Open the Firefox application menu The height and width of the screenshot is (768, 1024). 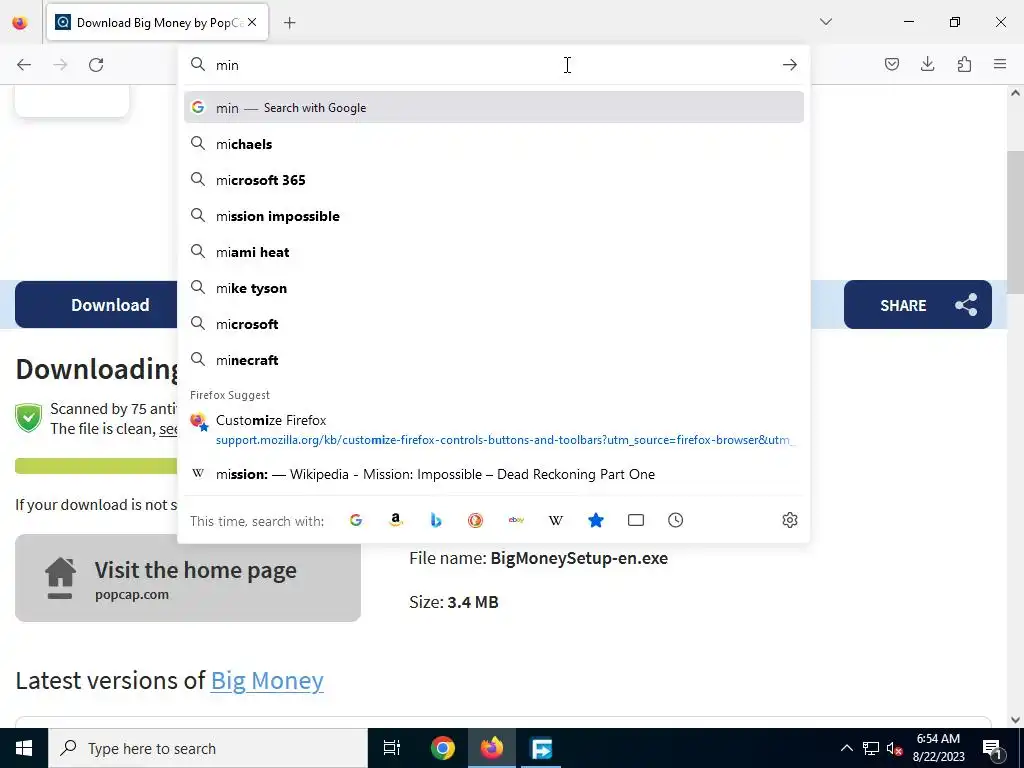1000,64
